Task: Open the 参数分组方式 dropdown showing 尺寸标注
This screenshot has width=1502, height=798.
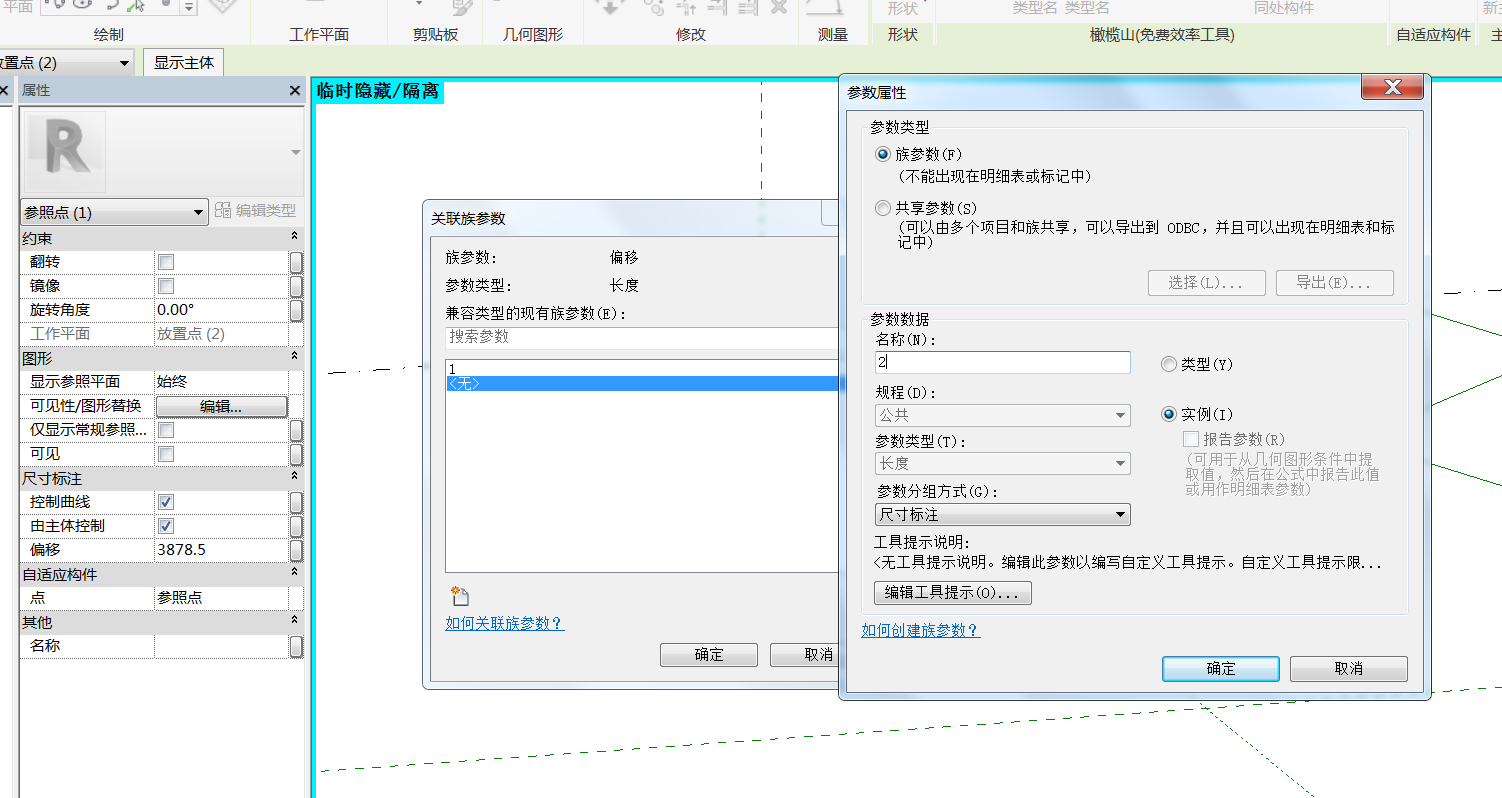Action: point(1002,515)
